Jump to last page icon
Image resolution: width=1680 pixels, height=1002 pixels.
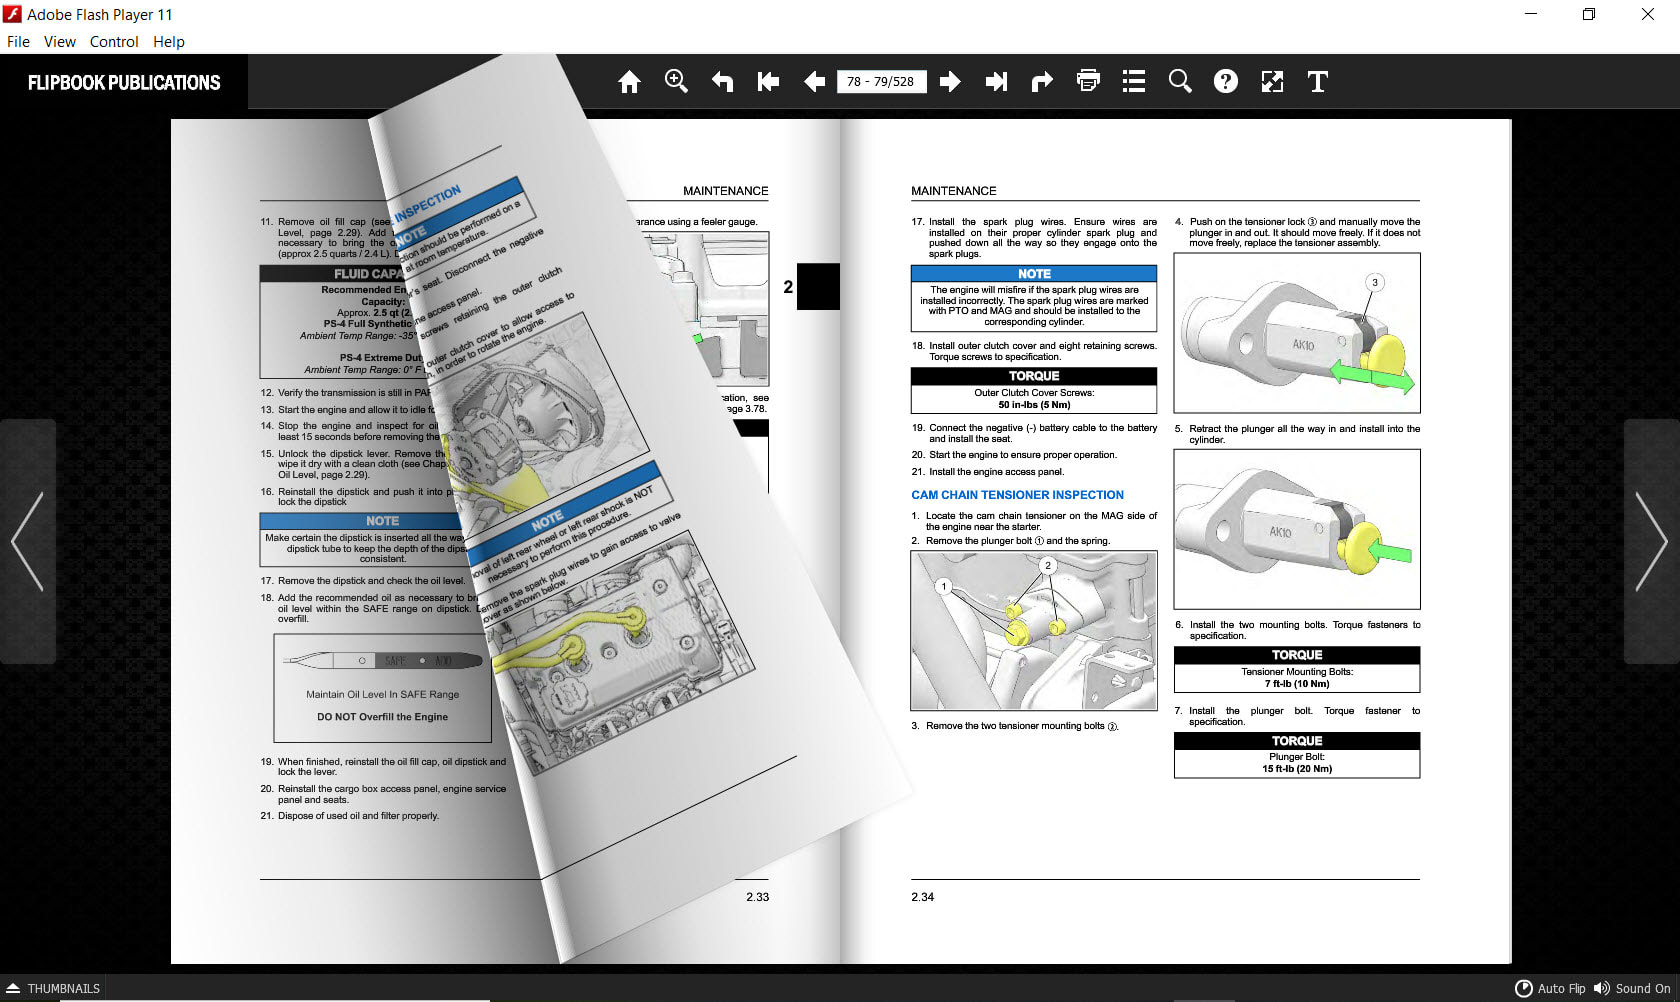pos(996,82)
